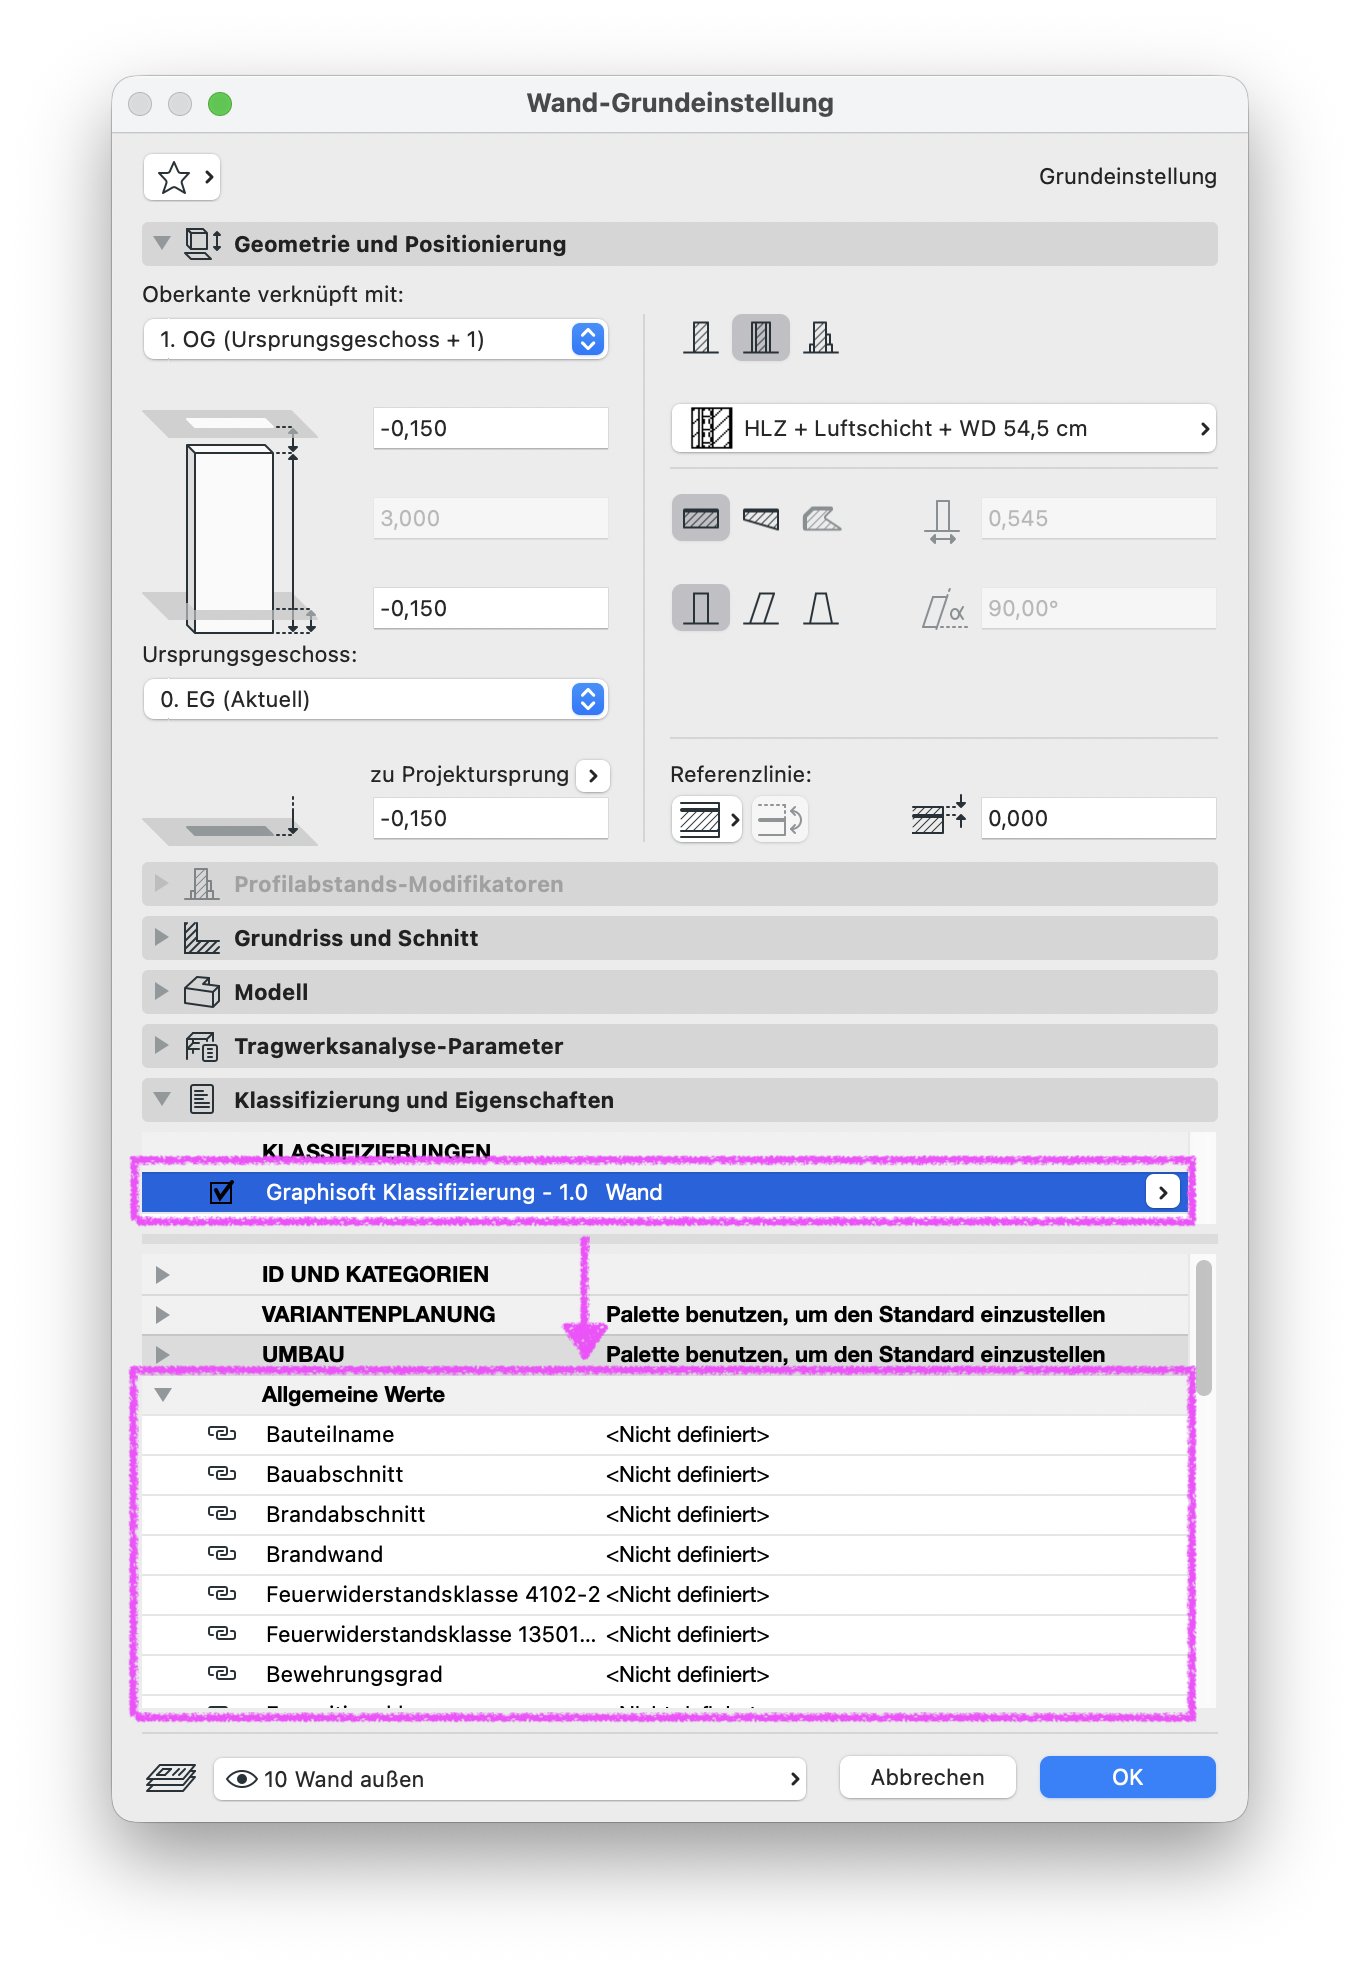Collapse the Geometrie und Positionierung panel

point(162,243)
